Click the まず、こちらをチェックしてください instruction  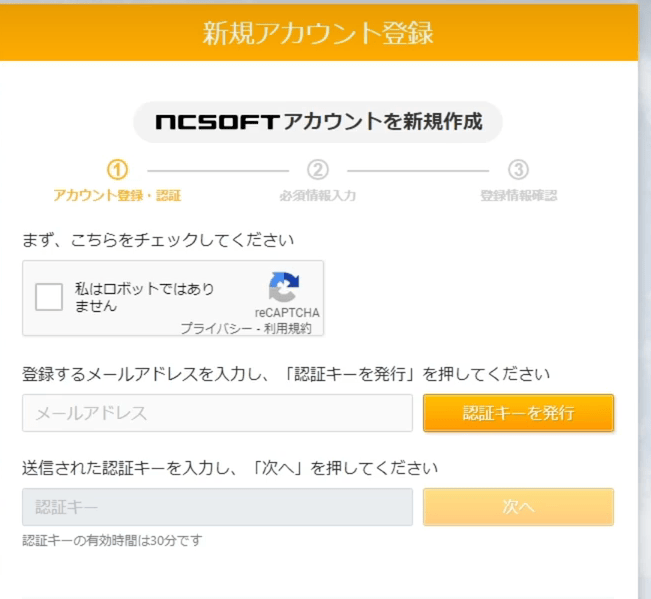(x=158, y=240)
